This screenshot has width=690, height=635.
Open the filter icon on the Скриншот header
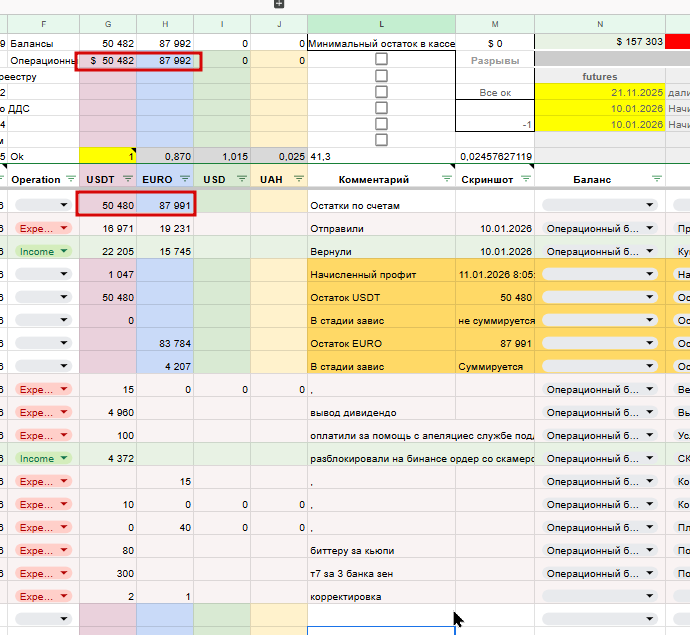[x=525, y=179]
